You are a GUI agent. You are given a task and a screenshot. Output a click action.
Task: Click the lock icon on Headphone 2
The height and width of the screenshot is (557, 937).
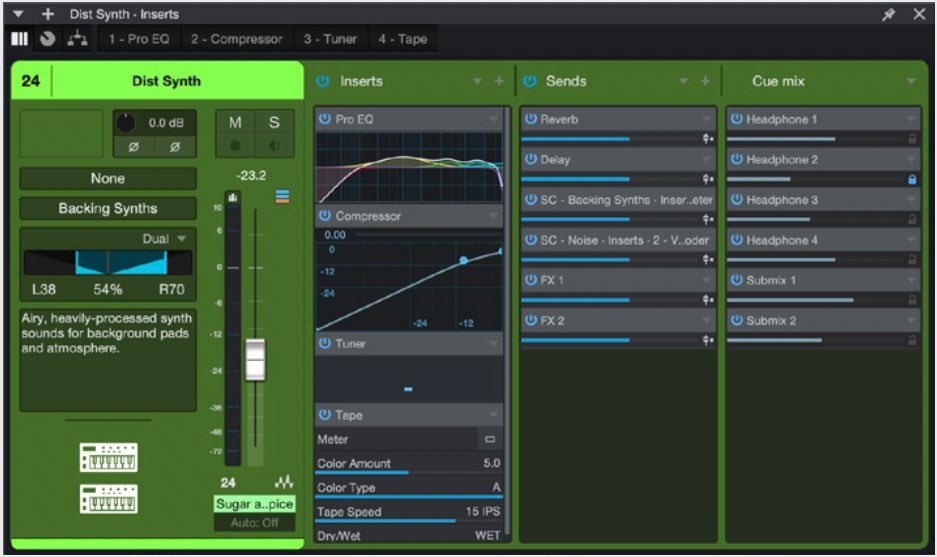click(x=911, y=180)
